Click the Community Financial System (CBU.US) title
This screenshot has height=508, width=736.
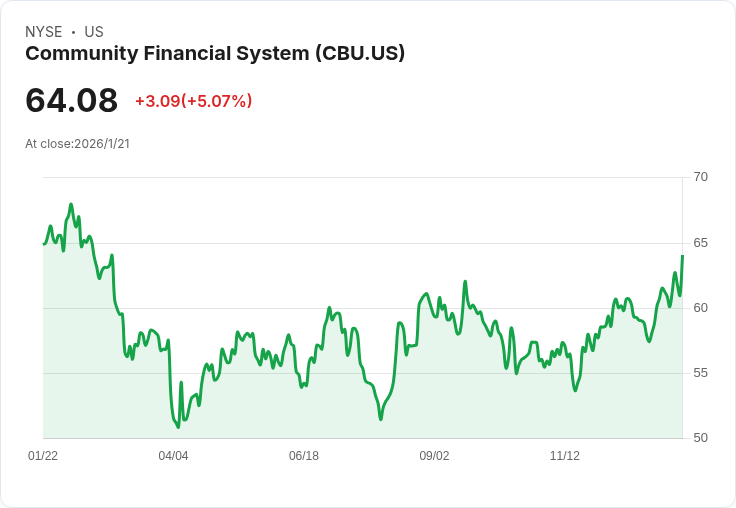pos(215,54)
